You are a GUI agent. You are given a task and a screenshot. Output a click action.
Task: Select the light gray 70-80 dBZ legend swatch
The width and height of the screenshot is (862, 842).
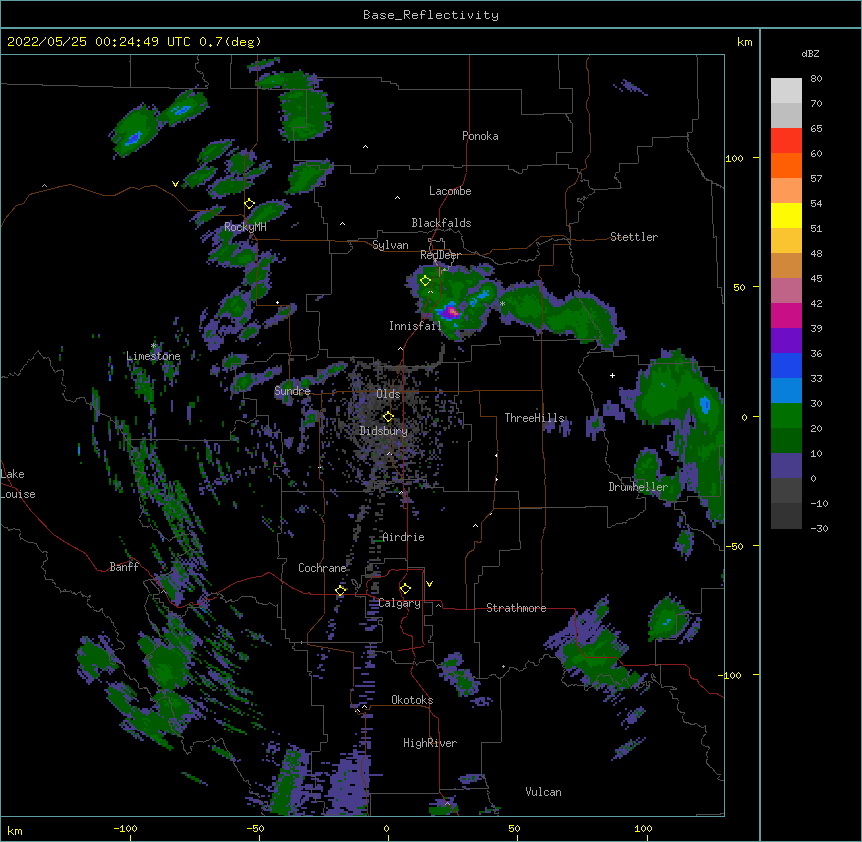[x=786, y=91]
